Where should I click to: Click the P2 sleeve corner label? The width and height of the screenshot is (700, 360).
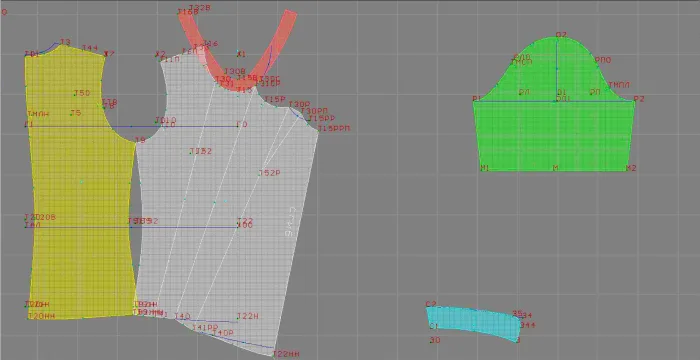point(639,99)
